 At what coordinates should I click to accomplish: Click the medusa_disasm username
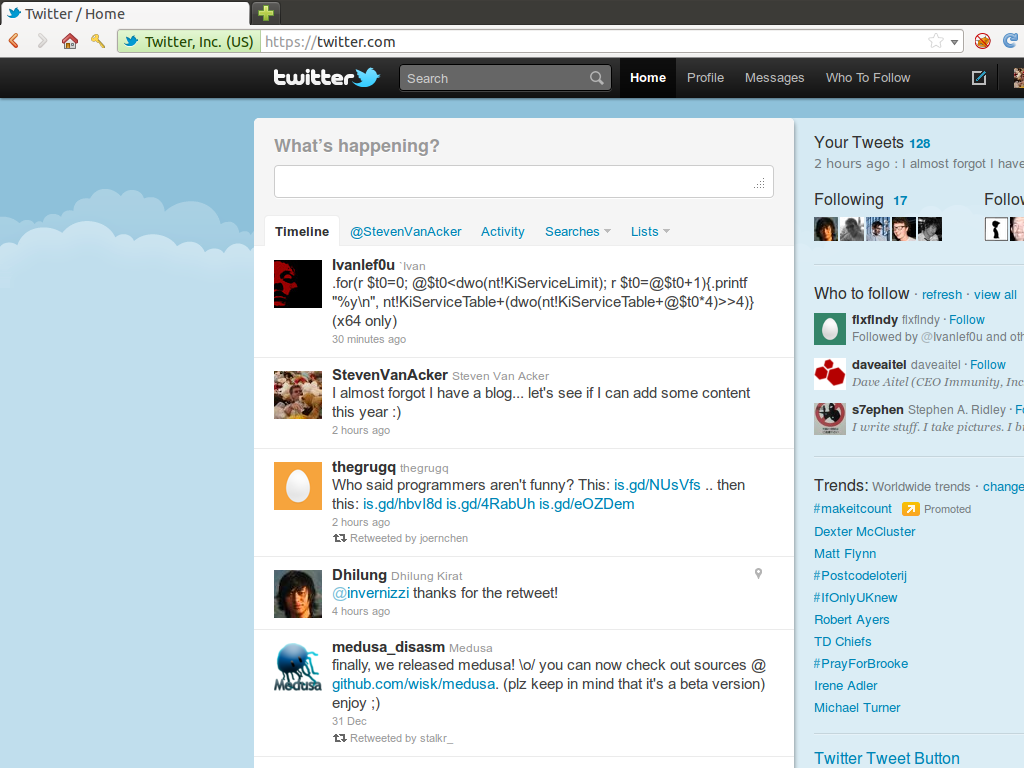pos(388,647)
